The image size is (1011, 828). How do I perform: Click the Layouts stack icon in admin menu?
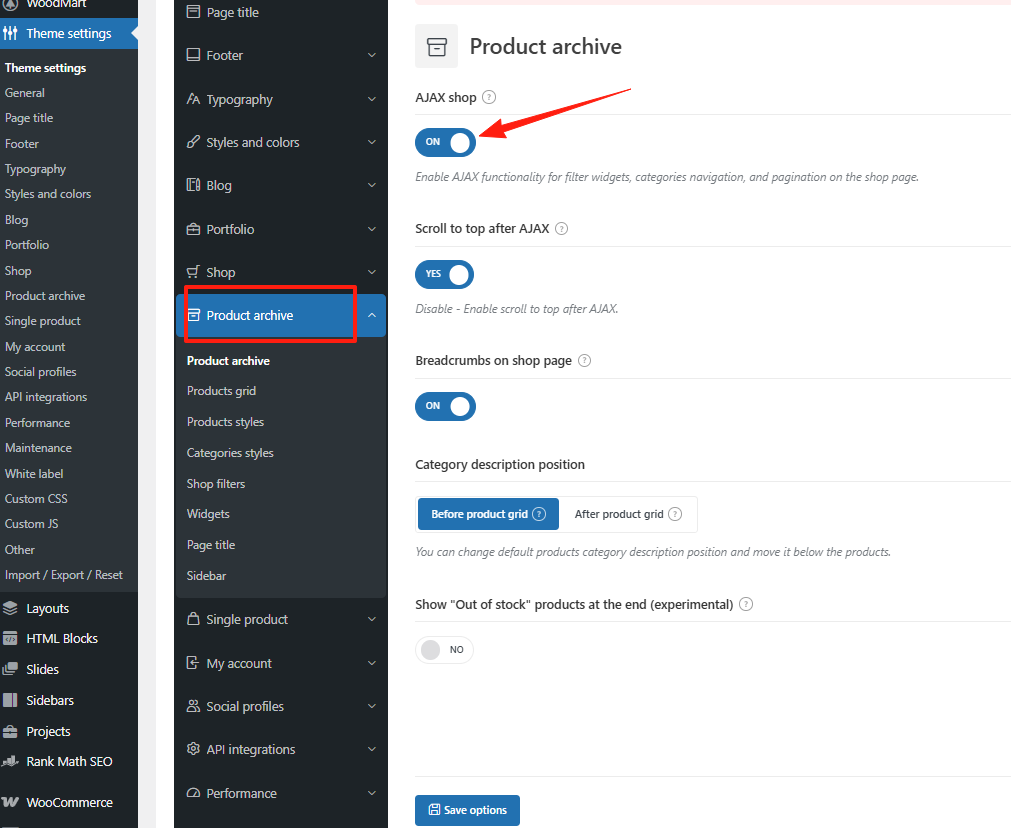[x=11, y=608]
